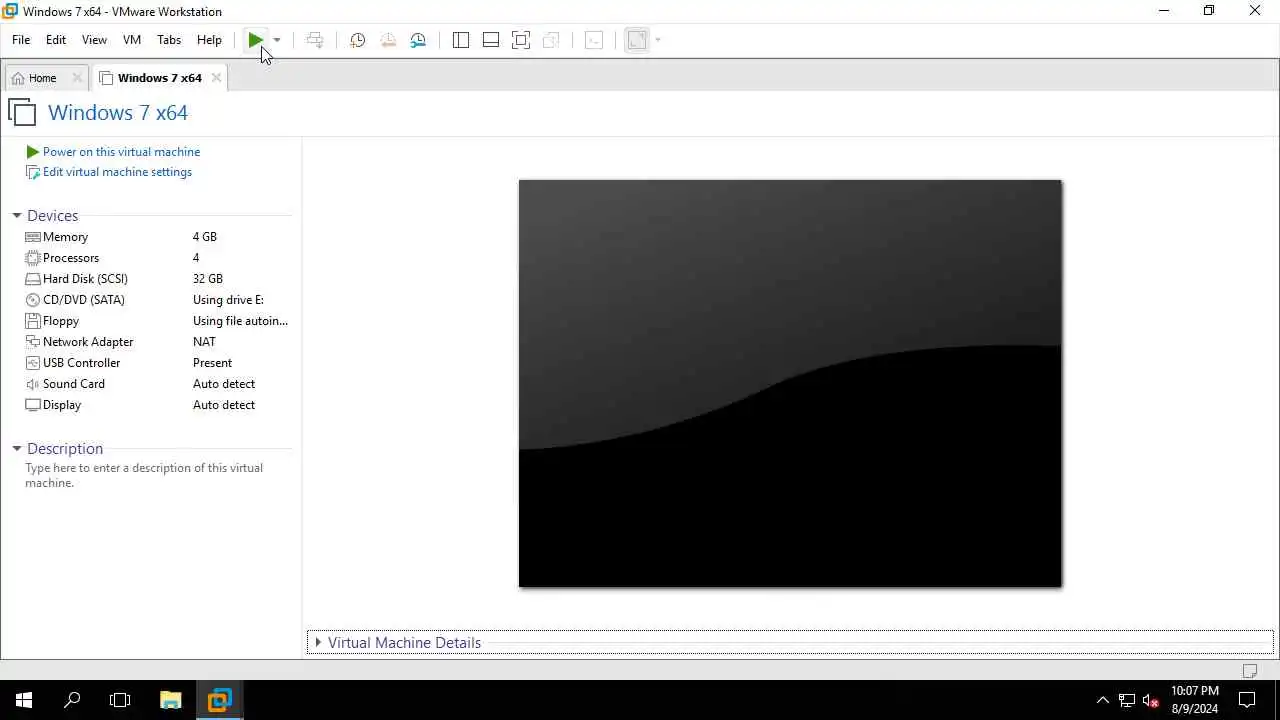Toggle the thumbnail bar view icon
This screenshot has width=1280, height=720.
491,40
